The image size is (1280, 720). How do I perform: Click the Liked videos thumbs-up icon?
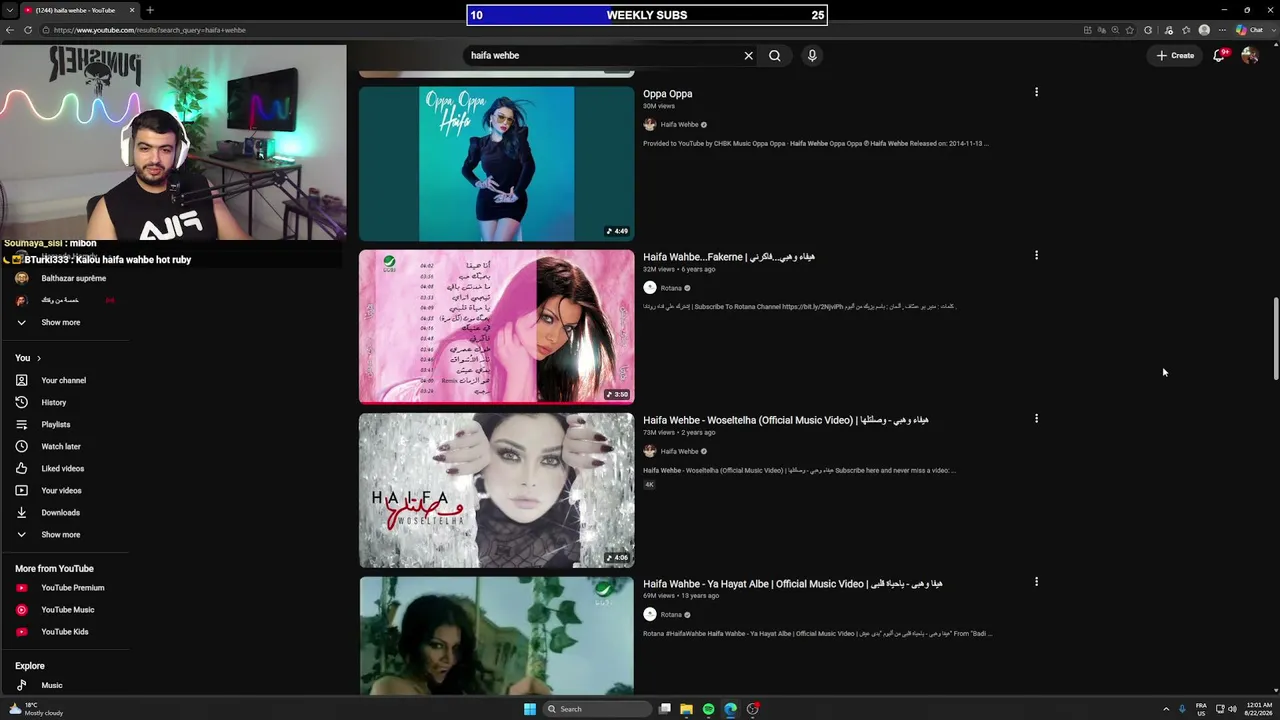[21, 468]
